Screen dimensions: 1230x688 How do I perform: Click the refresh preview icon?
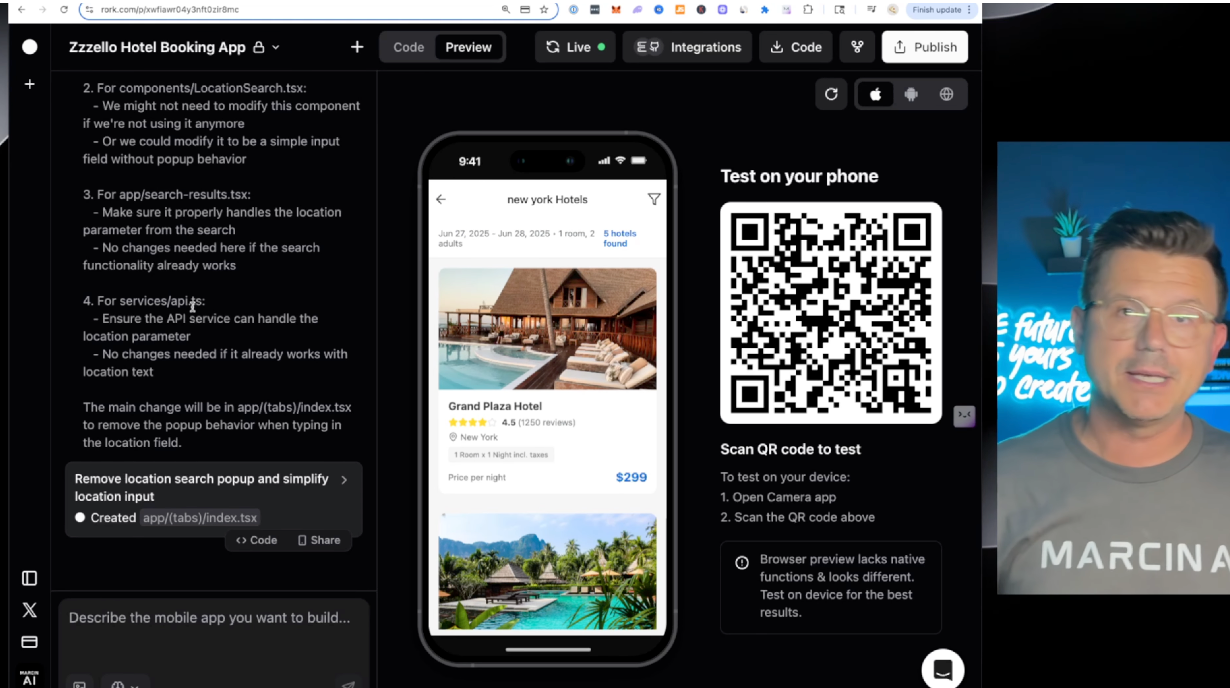pyautogui.click(x=831, y=94)
